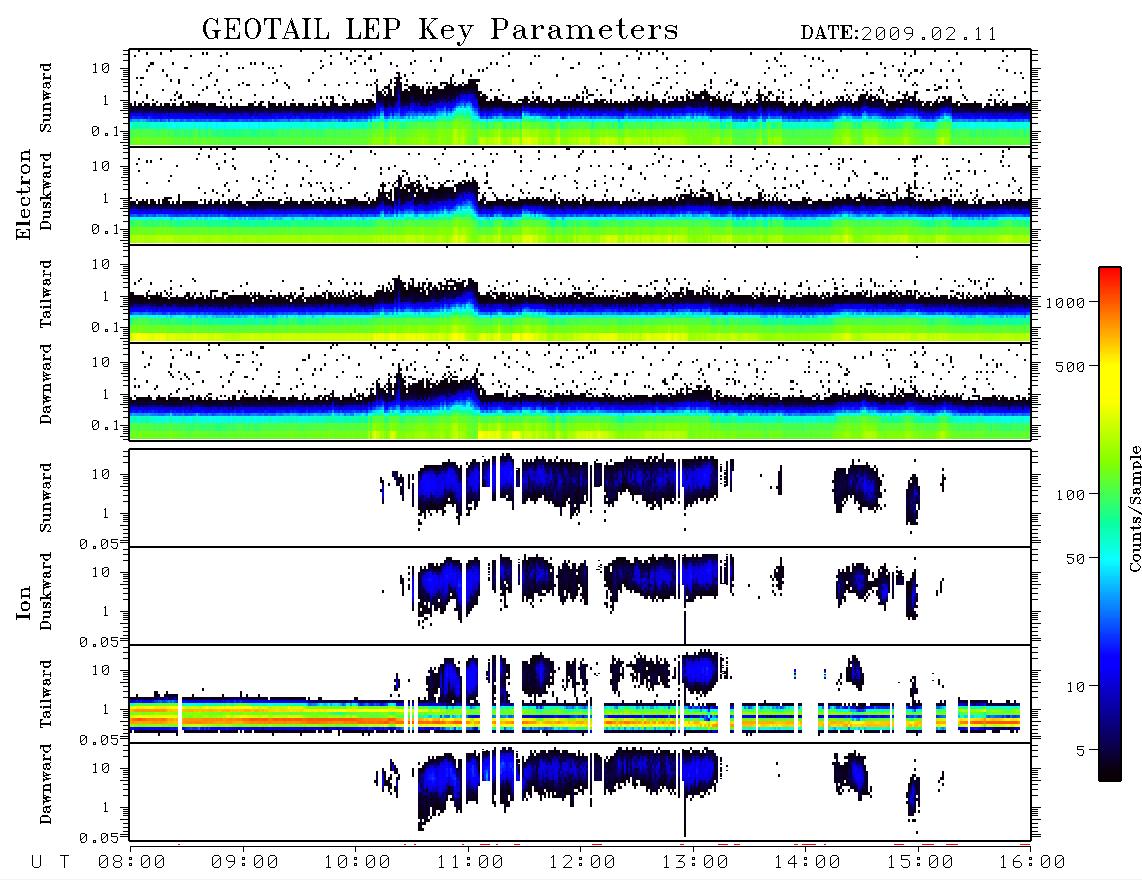Click the "15:00" time tick label
Screen dimensions: 1142x880
(920, 863)
